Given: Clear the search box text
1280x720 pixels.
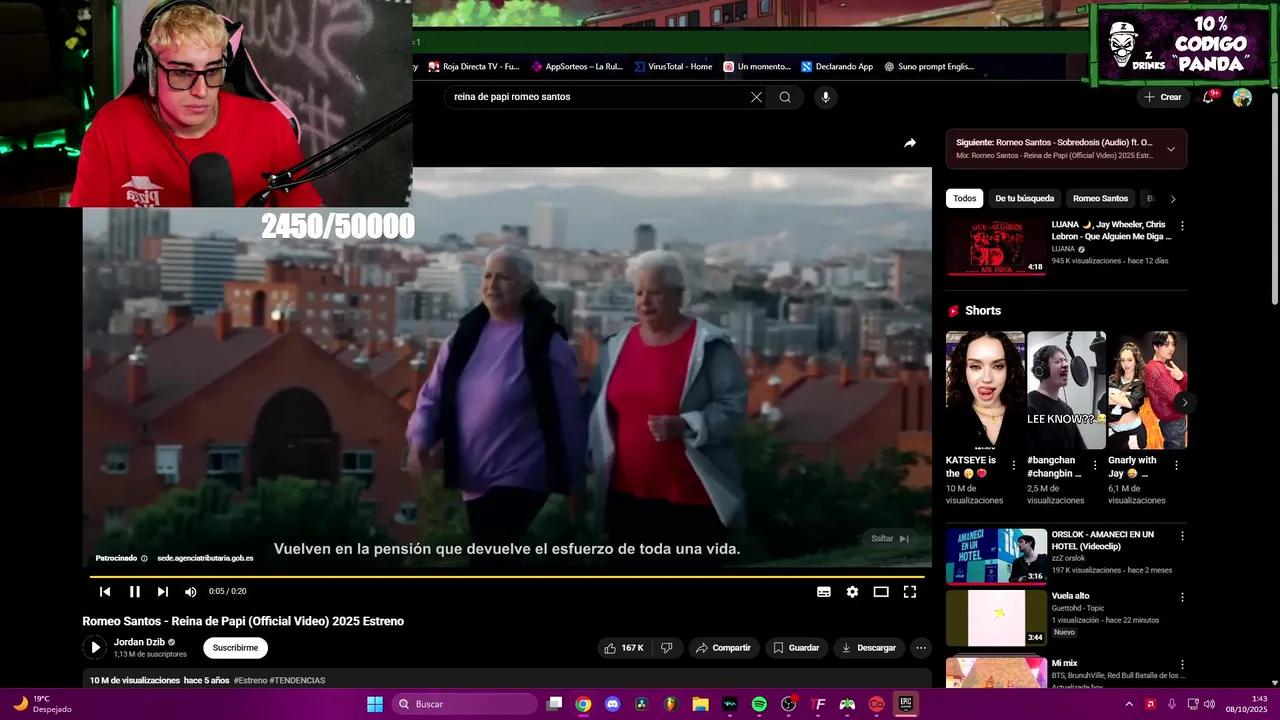Looking at the screenshot, I should click(756, 97).
